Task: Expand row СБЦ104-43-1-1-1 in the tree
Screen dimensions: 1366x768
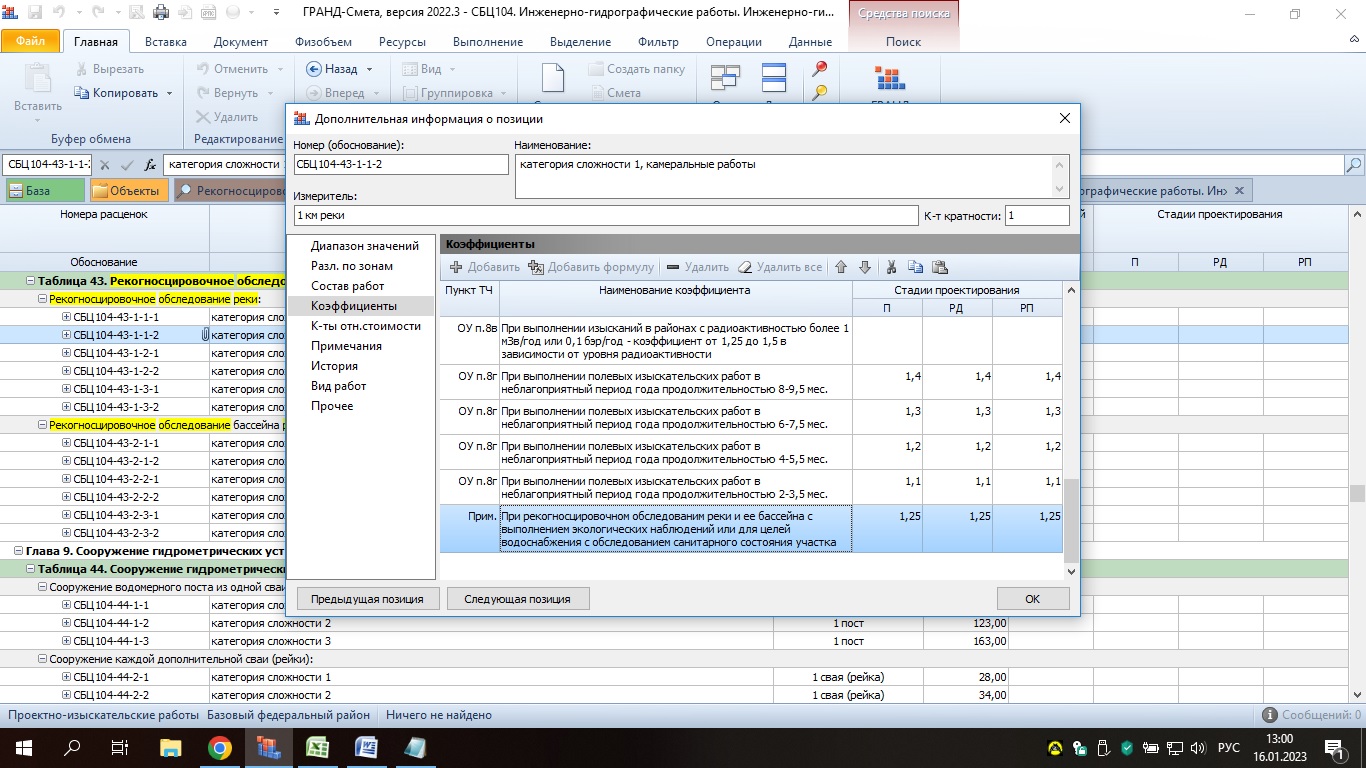Action: click(67, 317)
